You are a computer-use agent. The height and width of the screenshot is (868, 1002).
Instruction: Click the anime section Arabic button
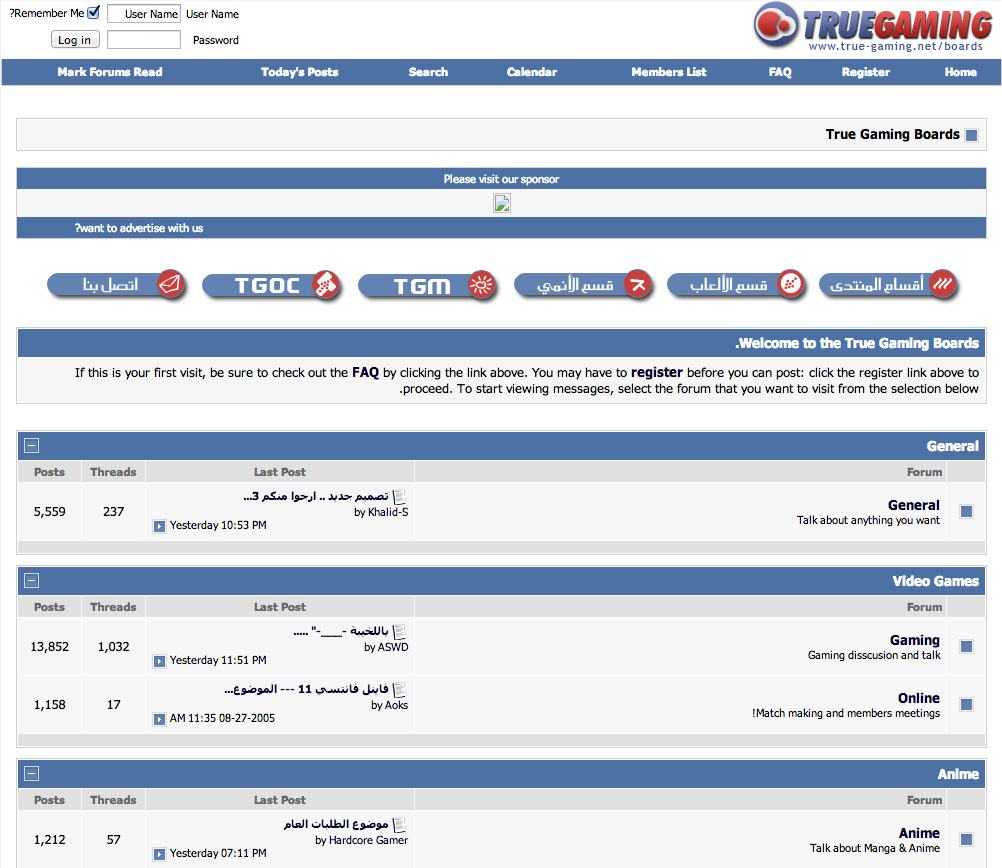tap(583, 284)
